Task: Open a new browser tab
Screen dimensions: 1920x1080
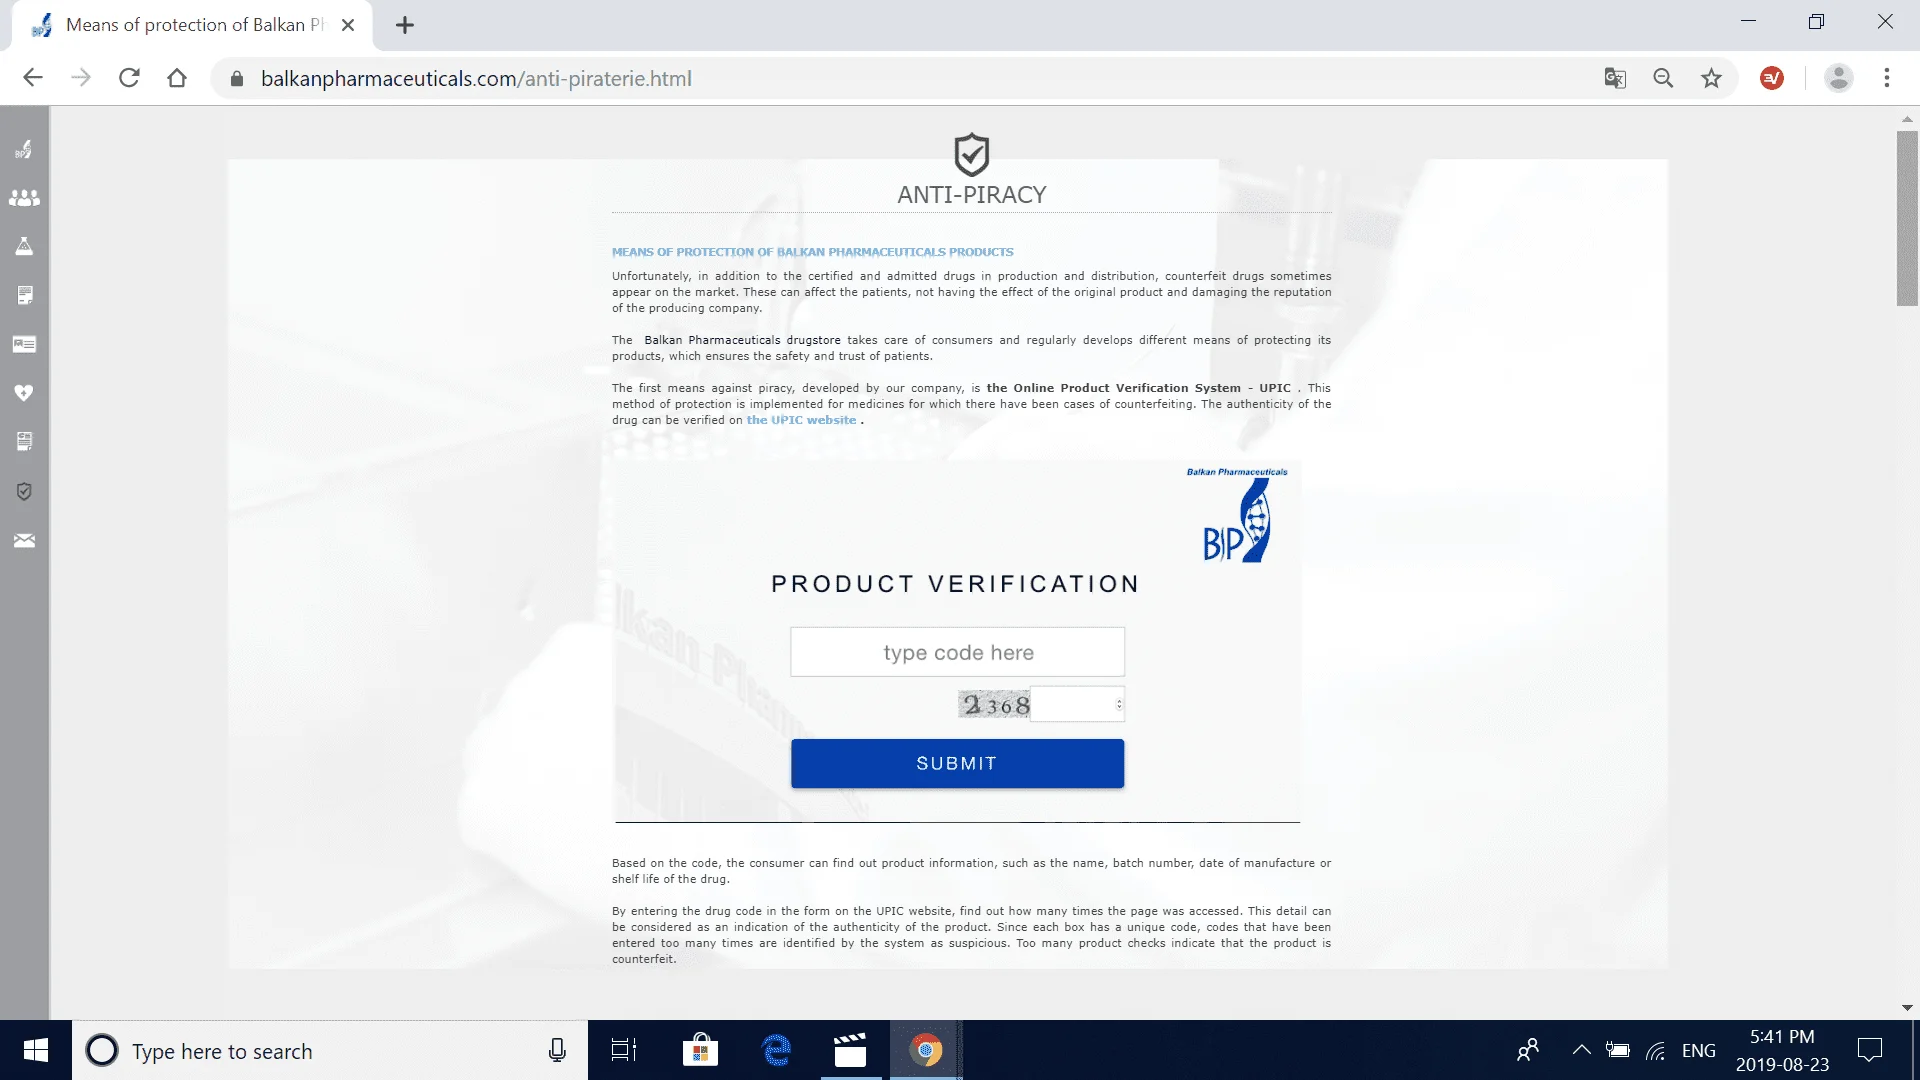Action: pos(405,26)
